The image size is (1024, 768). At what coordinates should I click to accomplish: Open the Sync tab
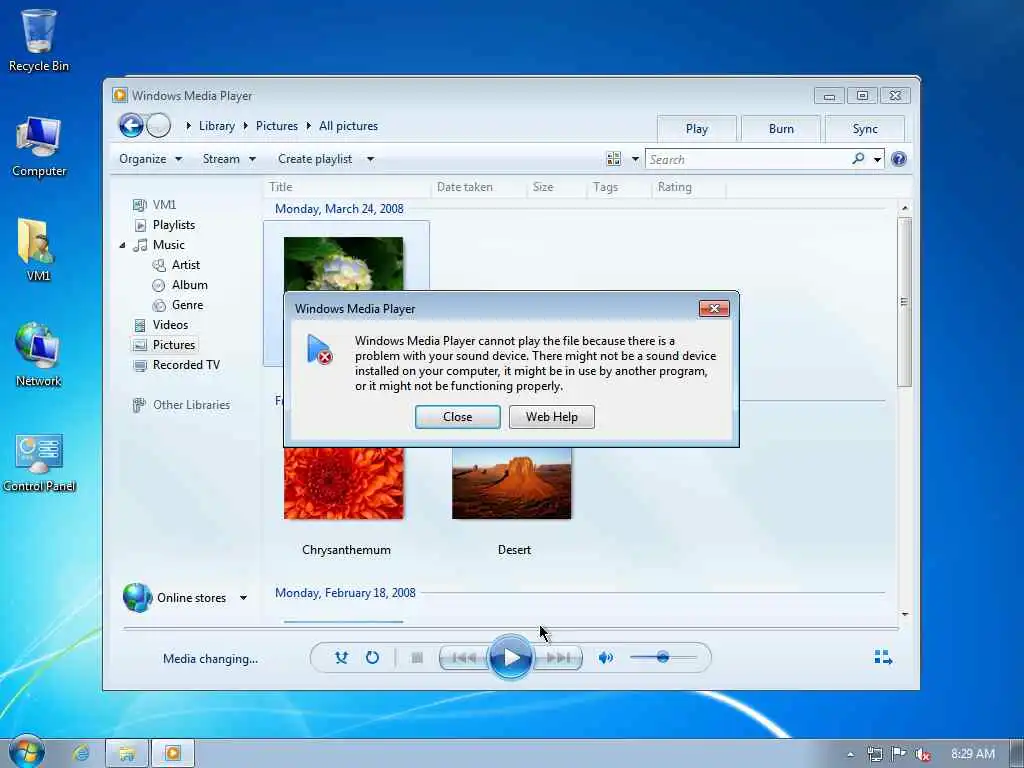tap(865, 129)
